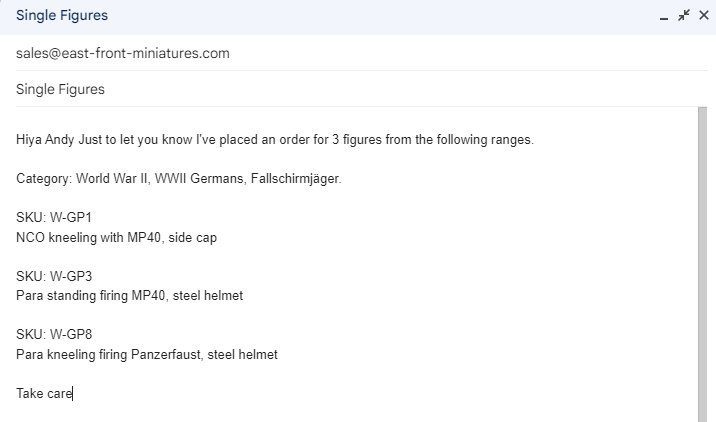Click the SKU: W-GP1 line
Viewport: 716px width, 422px height.
click(x=54, y=218)
